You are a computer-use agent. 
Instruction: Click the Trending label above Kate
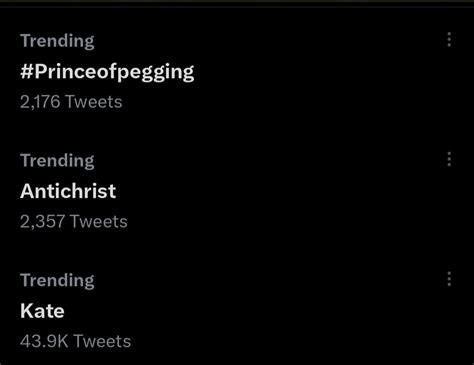click(57, 280)
